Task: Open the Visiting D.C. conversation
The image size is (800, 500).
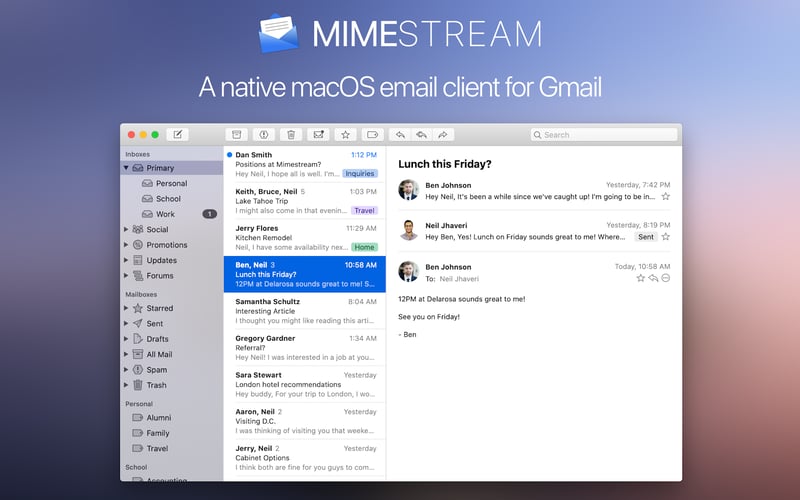Action: coord(305,421)
